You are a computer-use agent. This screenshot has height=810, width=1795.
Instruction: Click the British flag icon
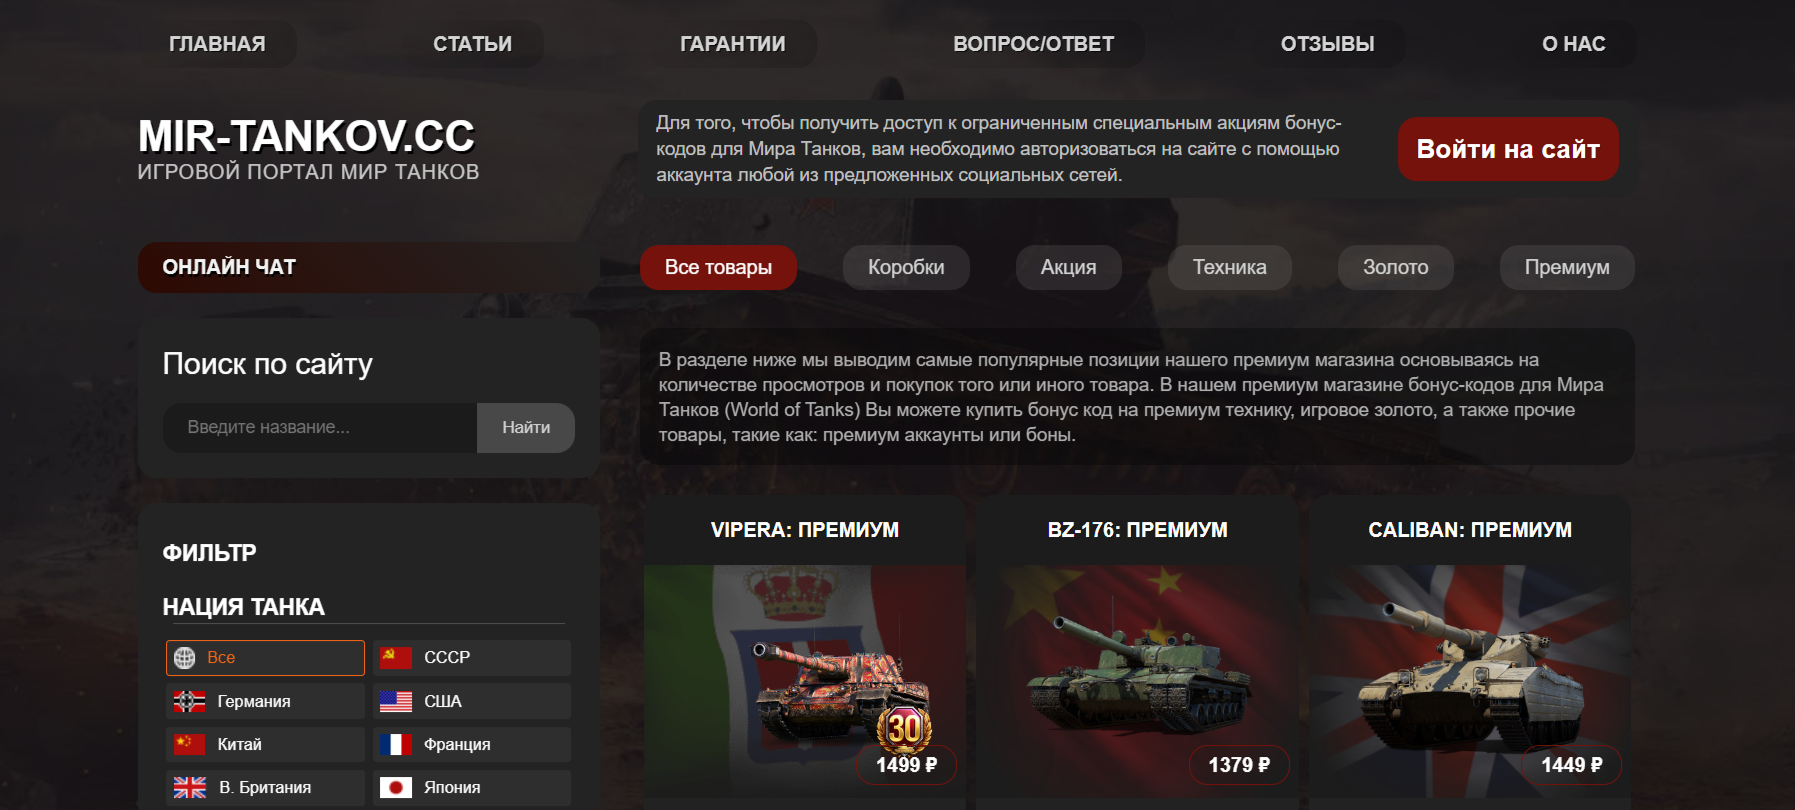point(189,788)
